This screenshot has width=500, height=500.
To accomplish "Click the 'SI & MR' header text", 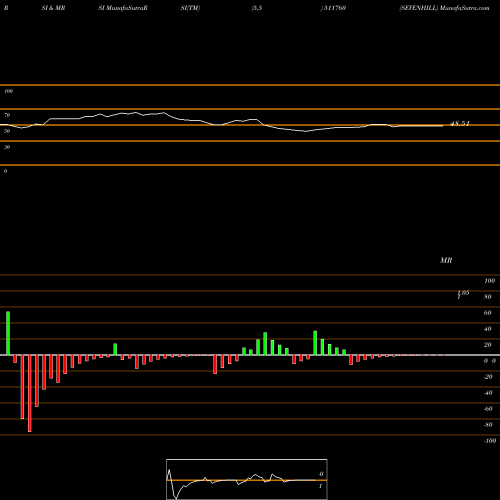I will tap(53, 8).
